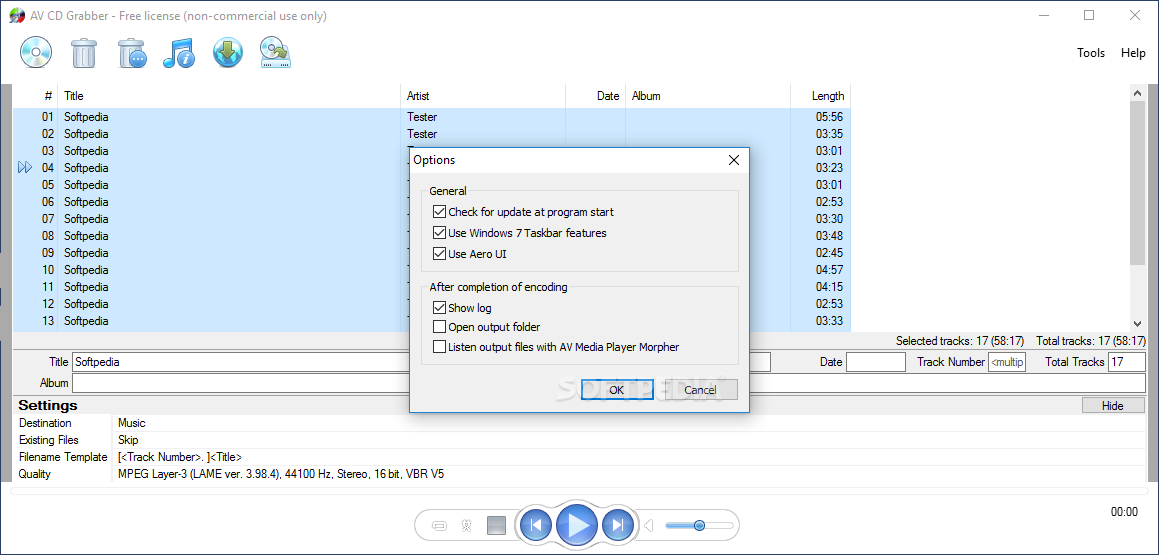
Task: Enable Listen output files with AV Media Player Morpher
Action: [440, 347]
